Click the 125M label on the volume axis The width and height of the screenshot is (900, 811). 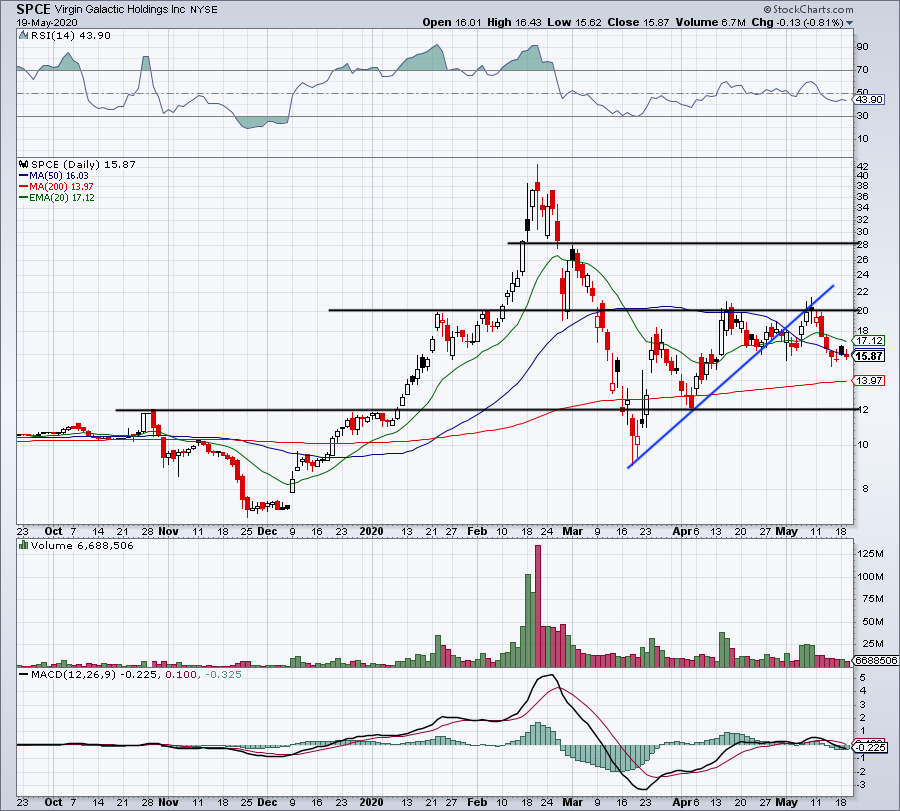click(871, 554)
